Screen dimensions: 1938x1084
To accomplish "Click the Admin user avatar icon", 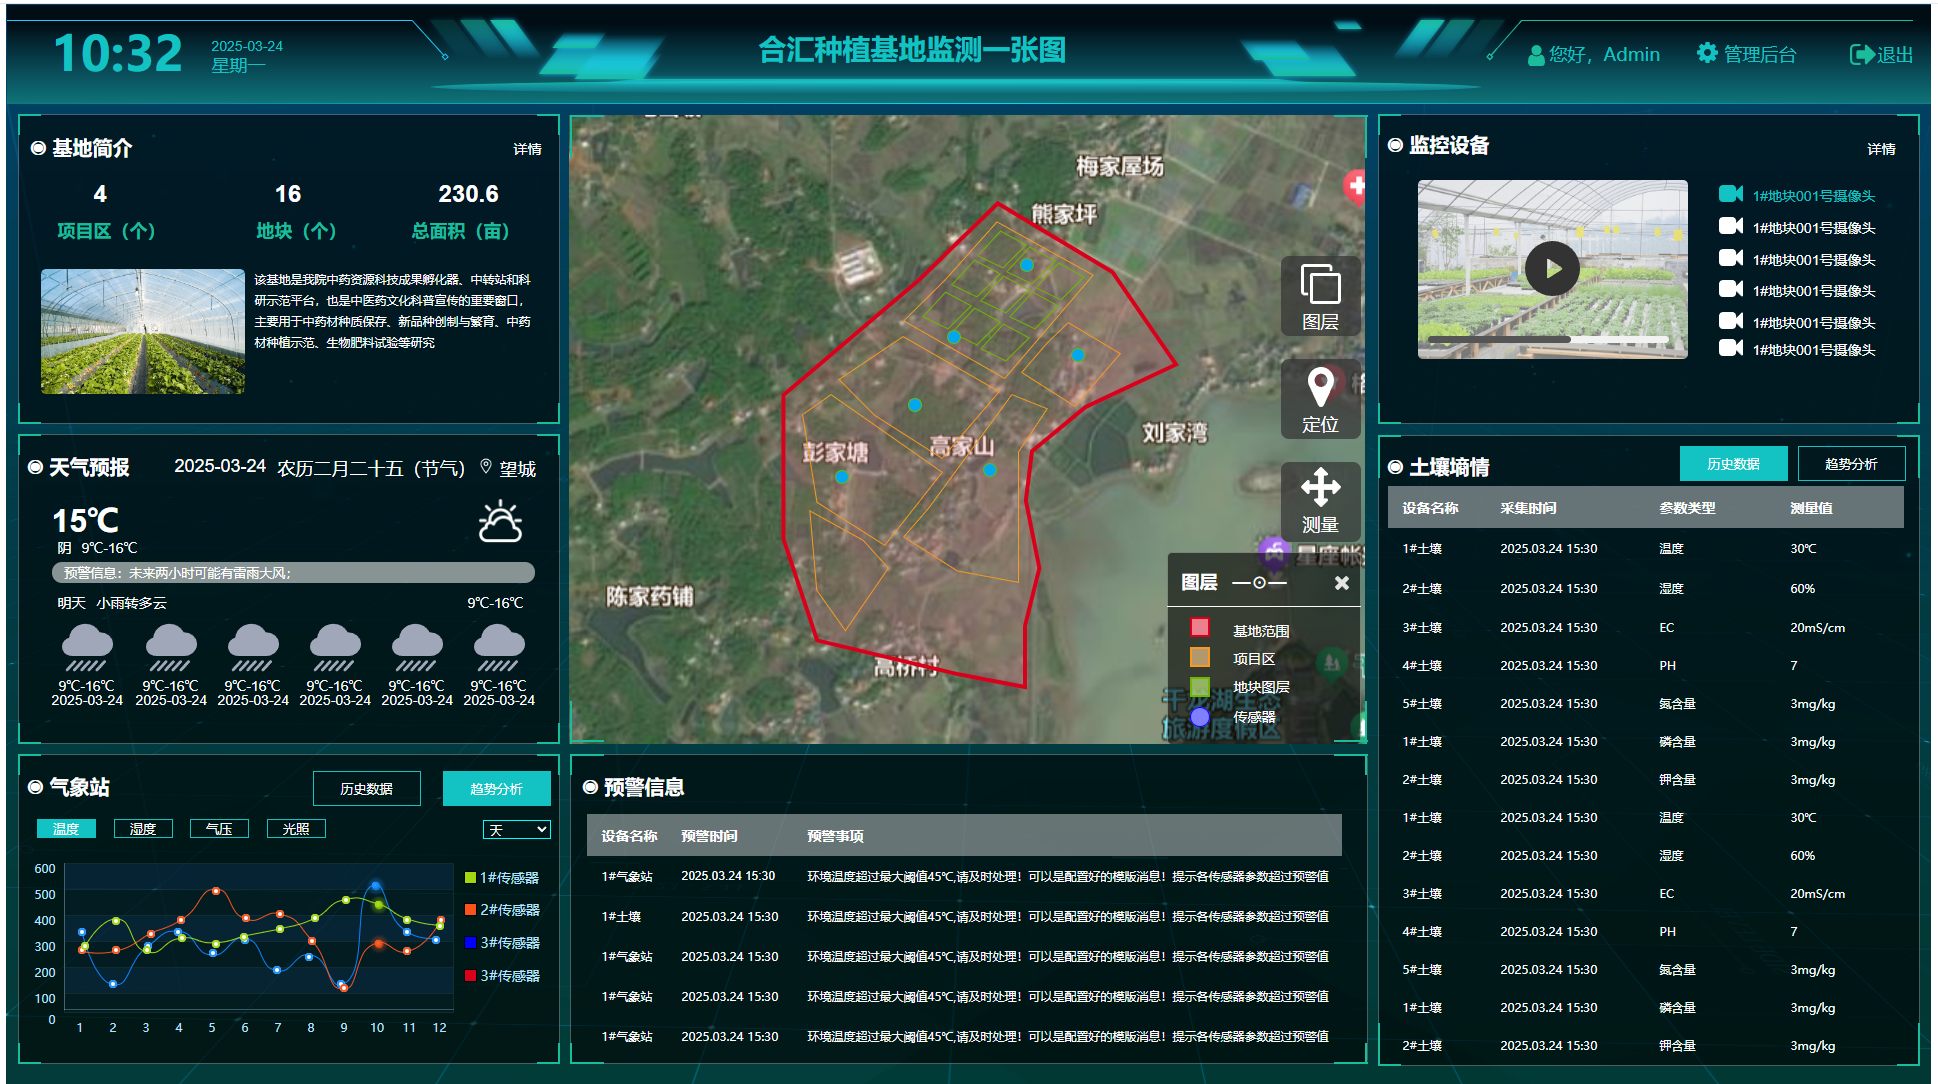I will [1536, 55].
